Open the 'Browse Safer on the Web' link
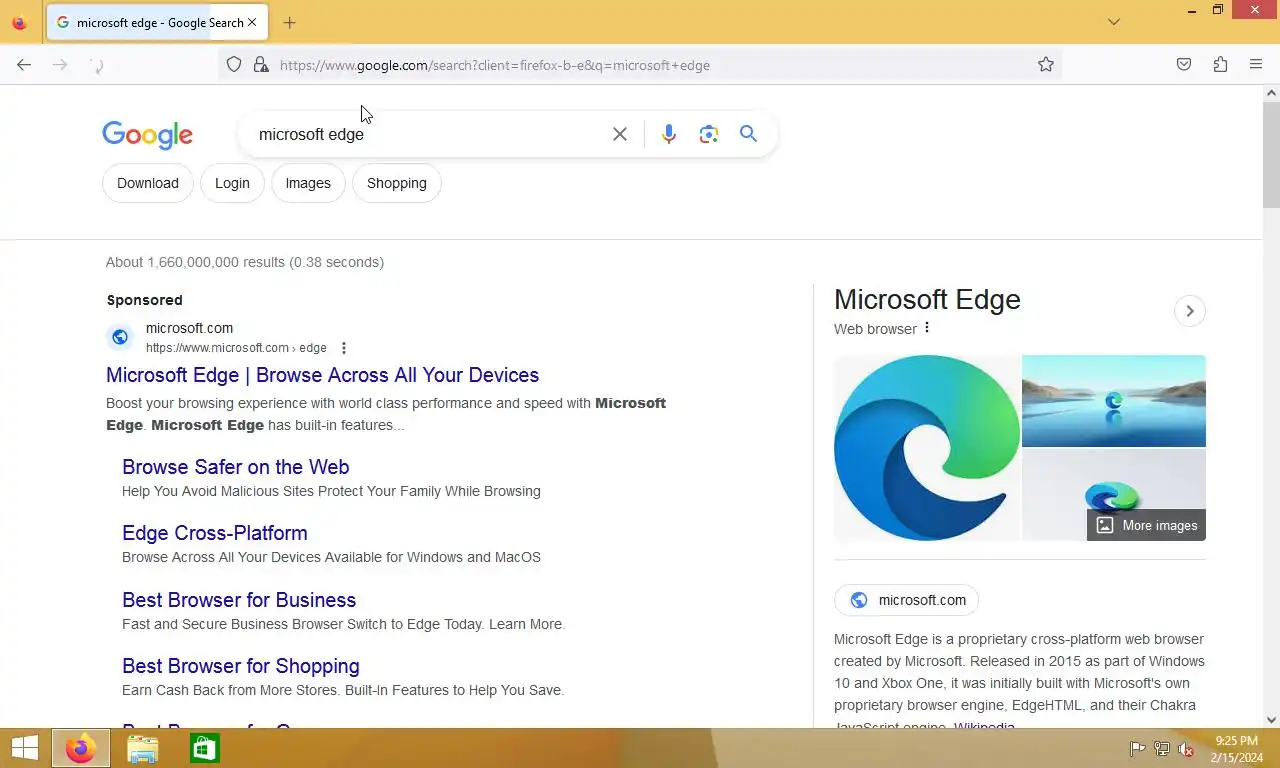The width and height of the screenshot is (1280, 768). pos(236,467)
